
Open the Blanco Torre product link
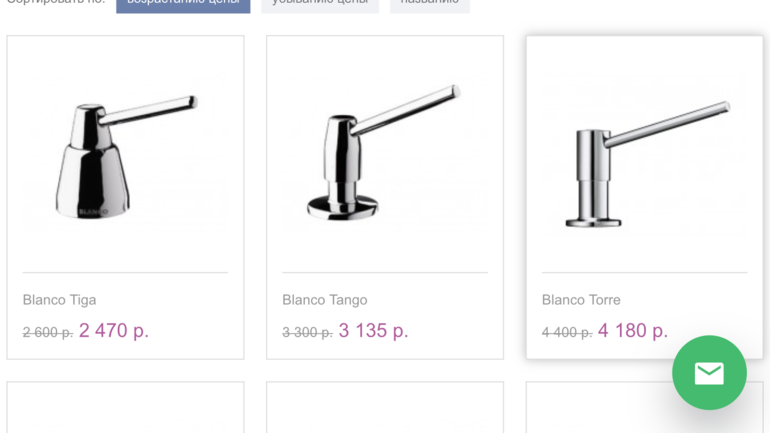(x=581, y=300)
